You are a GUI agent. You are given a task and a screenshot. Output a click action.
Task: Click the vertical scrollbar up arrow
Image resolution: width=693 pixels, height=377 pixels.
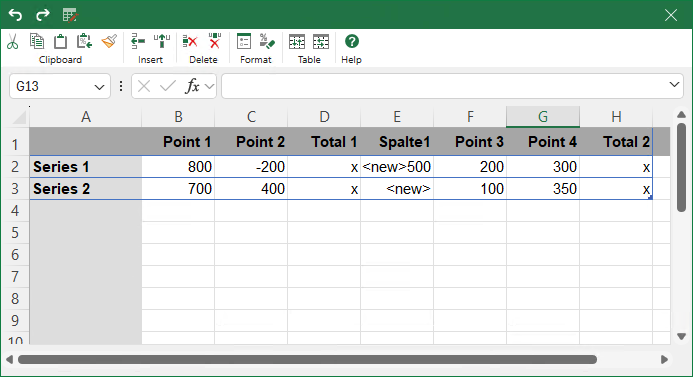click(681, 114)
